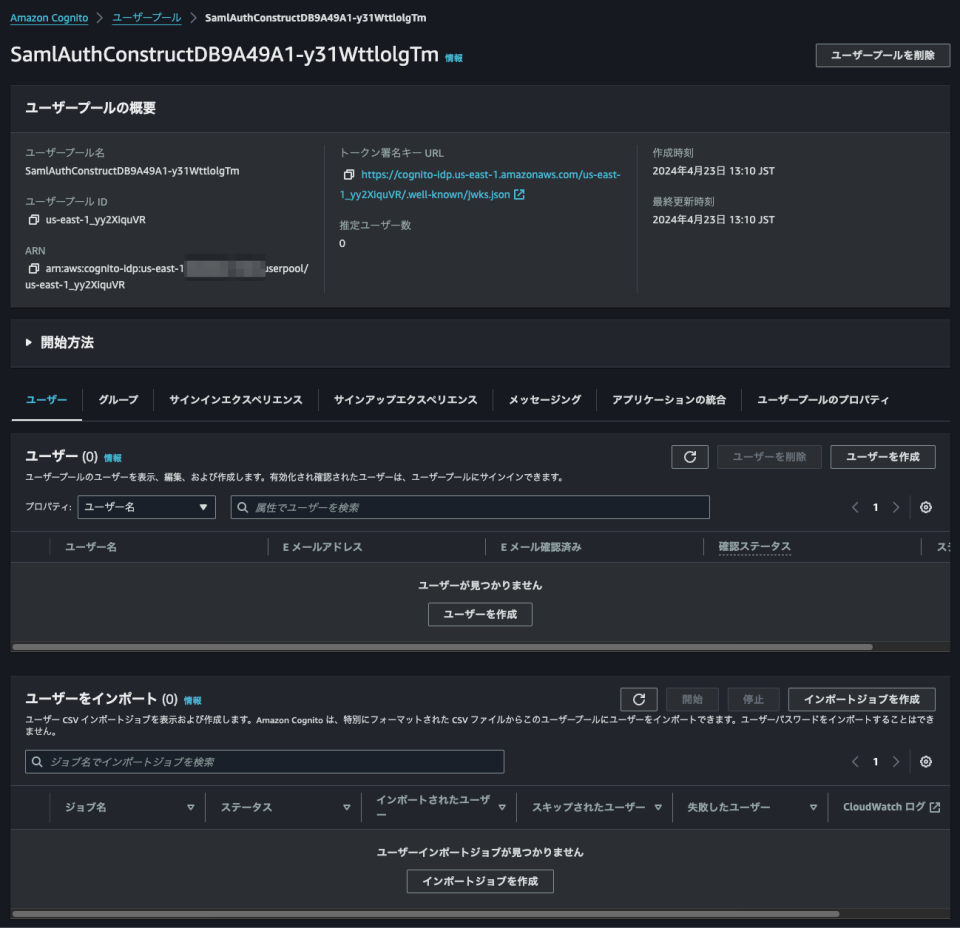Screen dimensions: 960x928
Task: Copy the token signing key URL via copy icon
Action: click(347, 173)
